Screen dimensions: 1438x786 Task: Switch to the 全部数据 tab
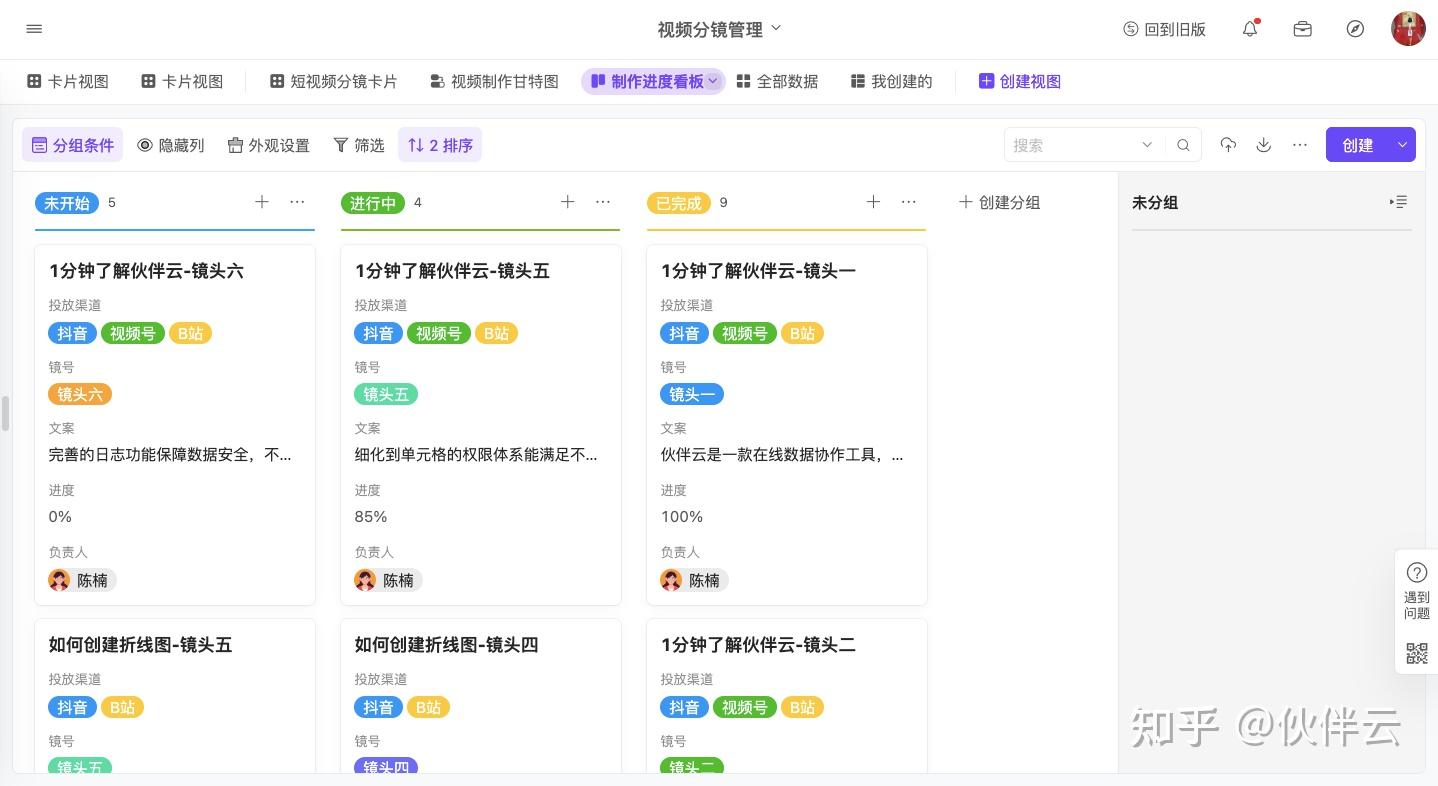point(777,82)
